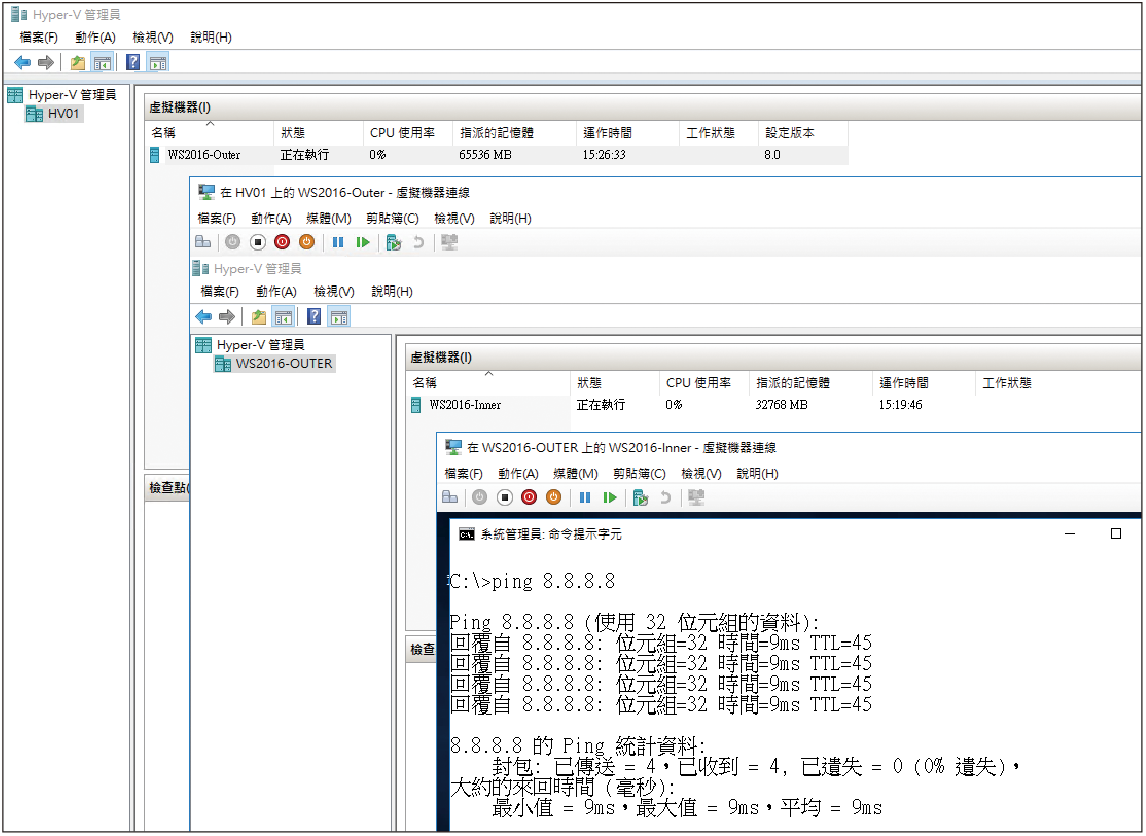
Task: Open 檢視(V) menu in the nested Hyper-V Manager
Action: (334, 292)
